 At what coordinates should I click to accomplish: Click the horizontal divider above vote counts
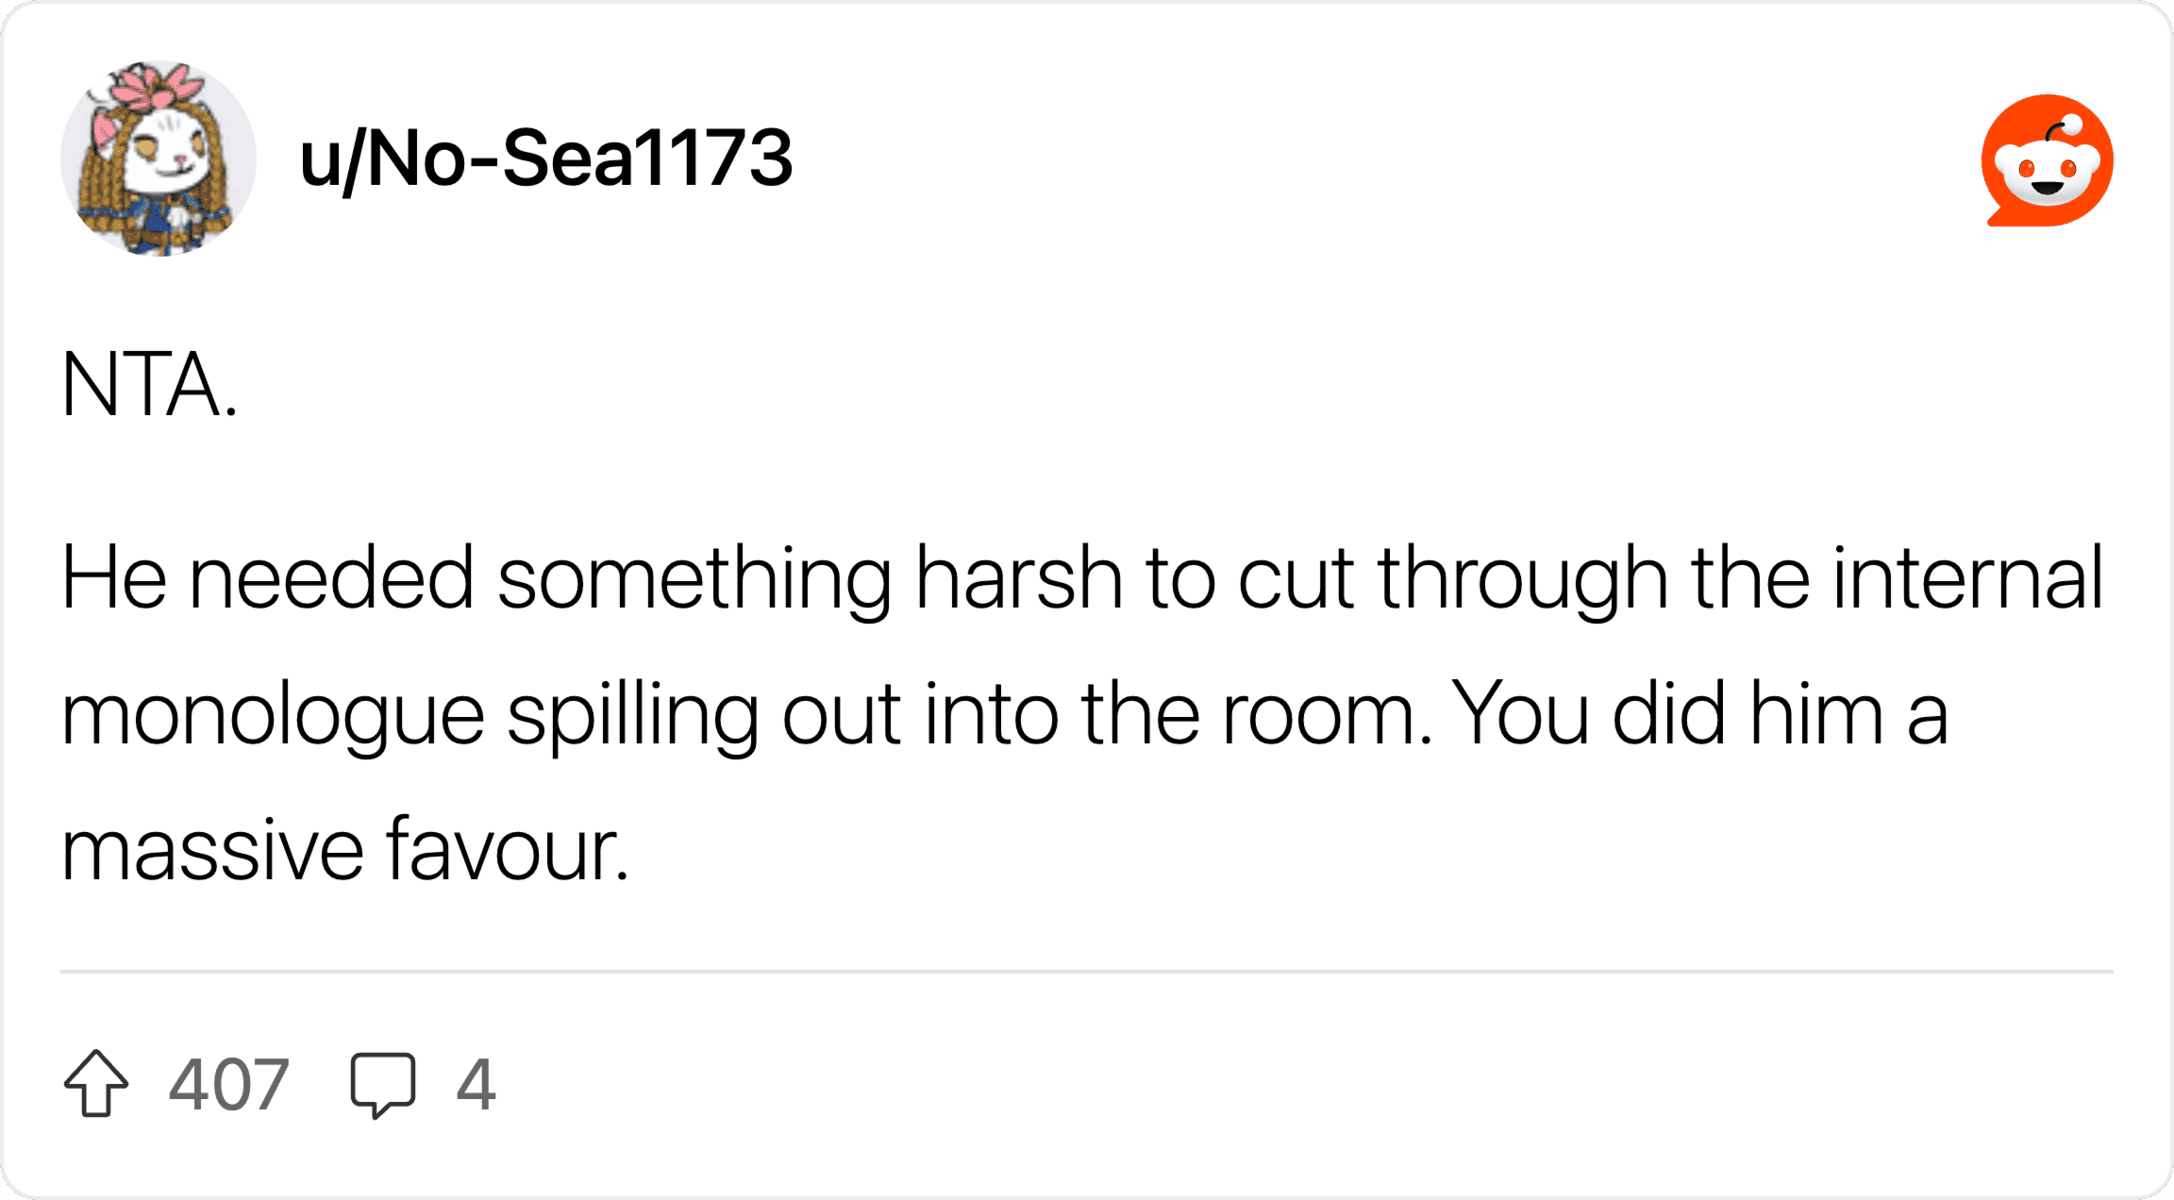[x=1087, y=971]
